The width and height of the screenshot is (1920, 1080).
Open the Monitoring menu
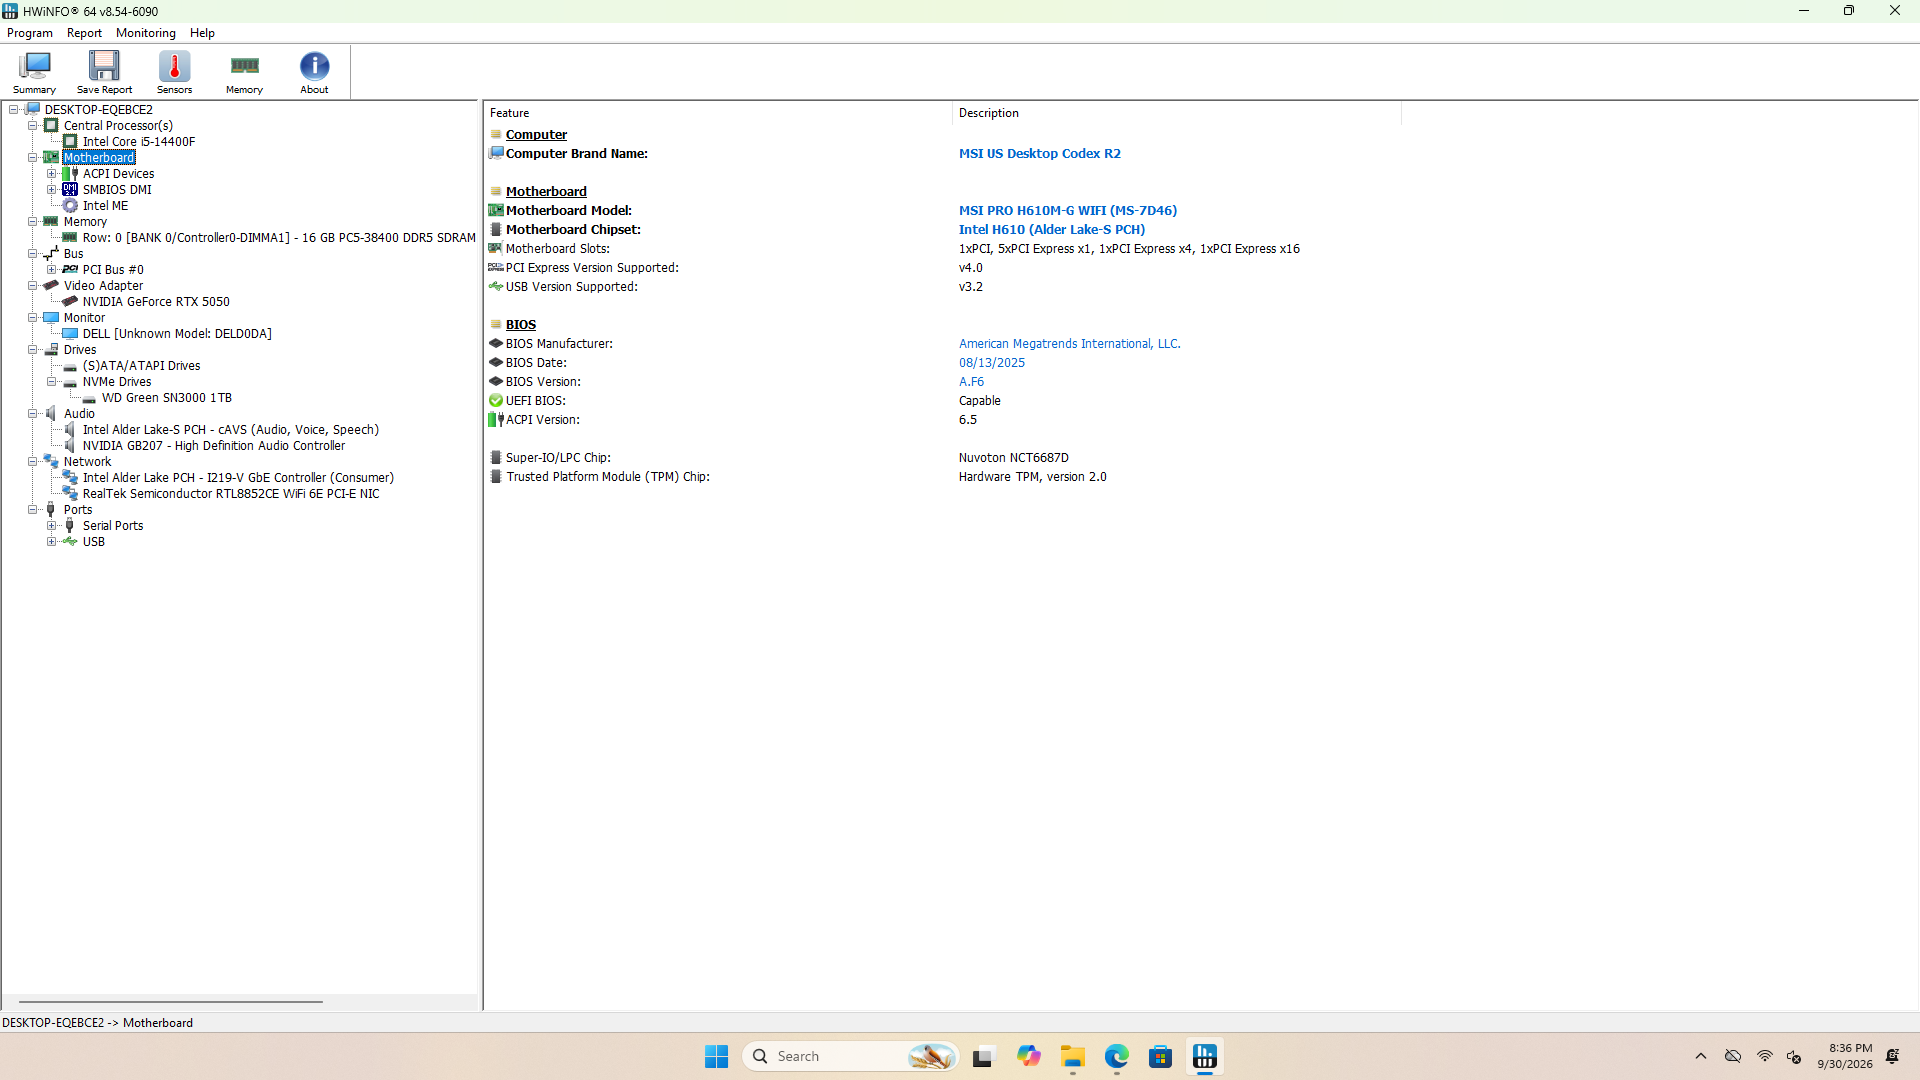tap(146, 33)
